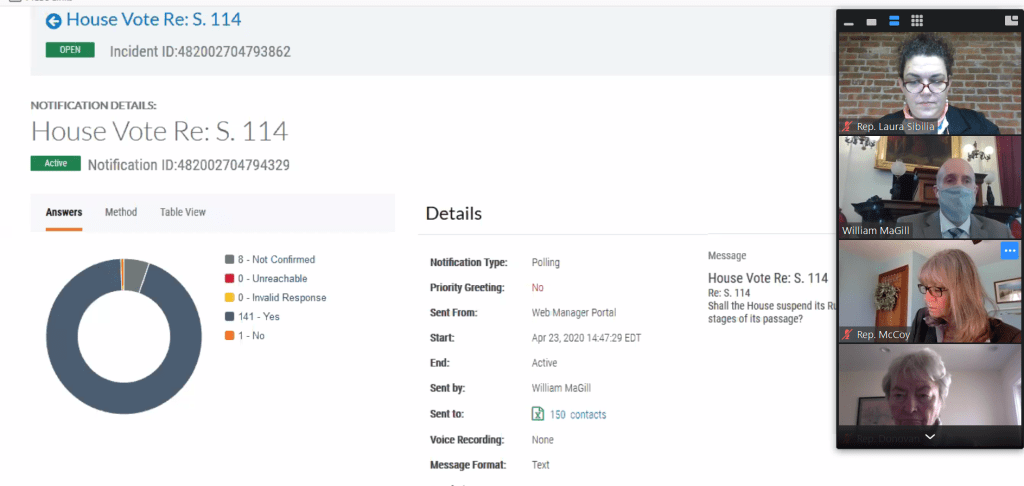Viewport: 1024px width, 486px height.
Task: Switch to the Method tab
Action: coord(121,212)
